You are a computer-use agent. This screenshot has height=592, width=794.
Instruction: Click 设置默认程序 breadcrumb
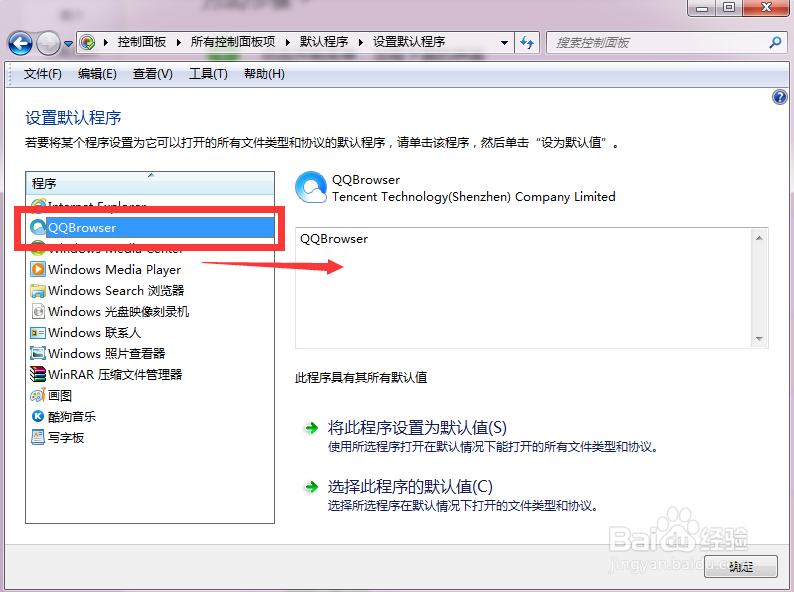pos(409,42)
